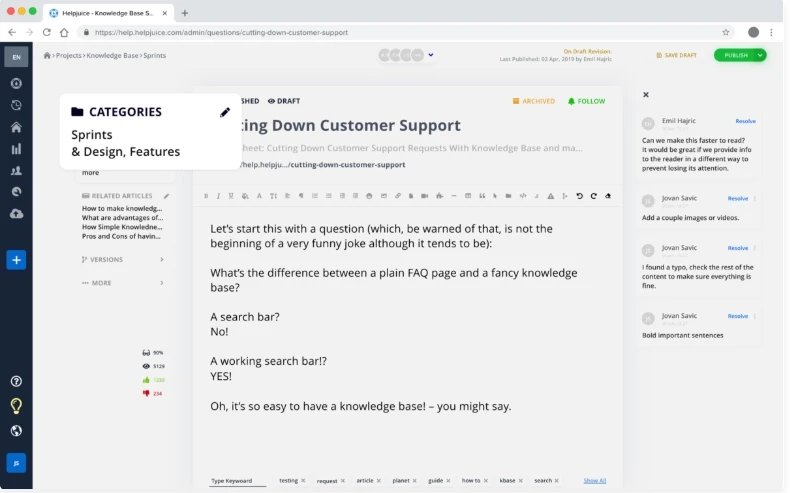
Task: Click the lightbulb ideas icon
Action: coord(16,406)
